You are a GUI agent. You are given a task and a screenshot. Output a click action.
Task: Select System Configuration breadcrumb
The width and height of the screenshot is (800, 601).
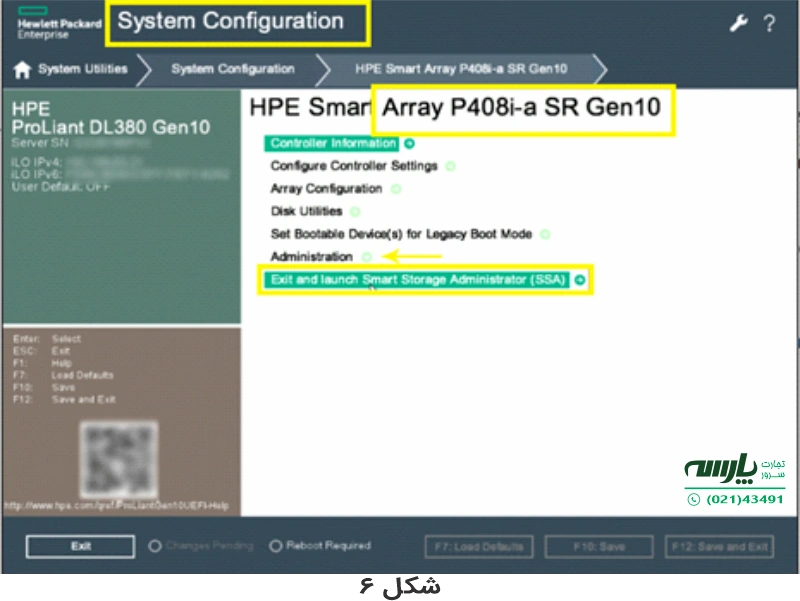pos(232,70)
